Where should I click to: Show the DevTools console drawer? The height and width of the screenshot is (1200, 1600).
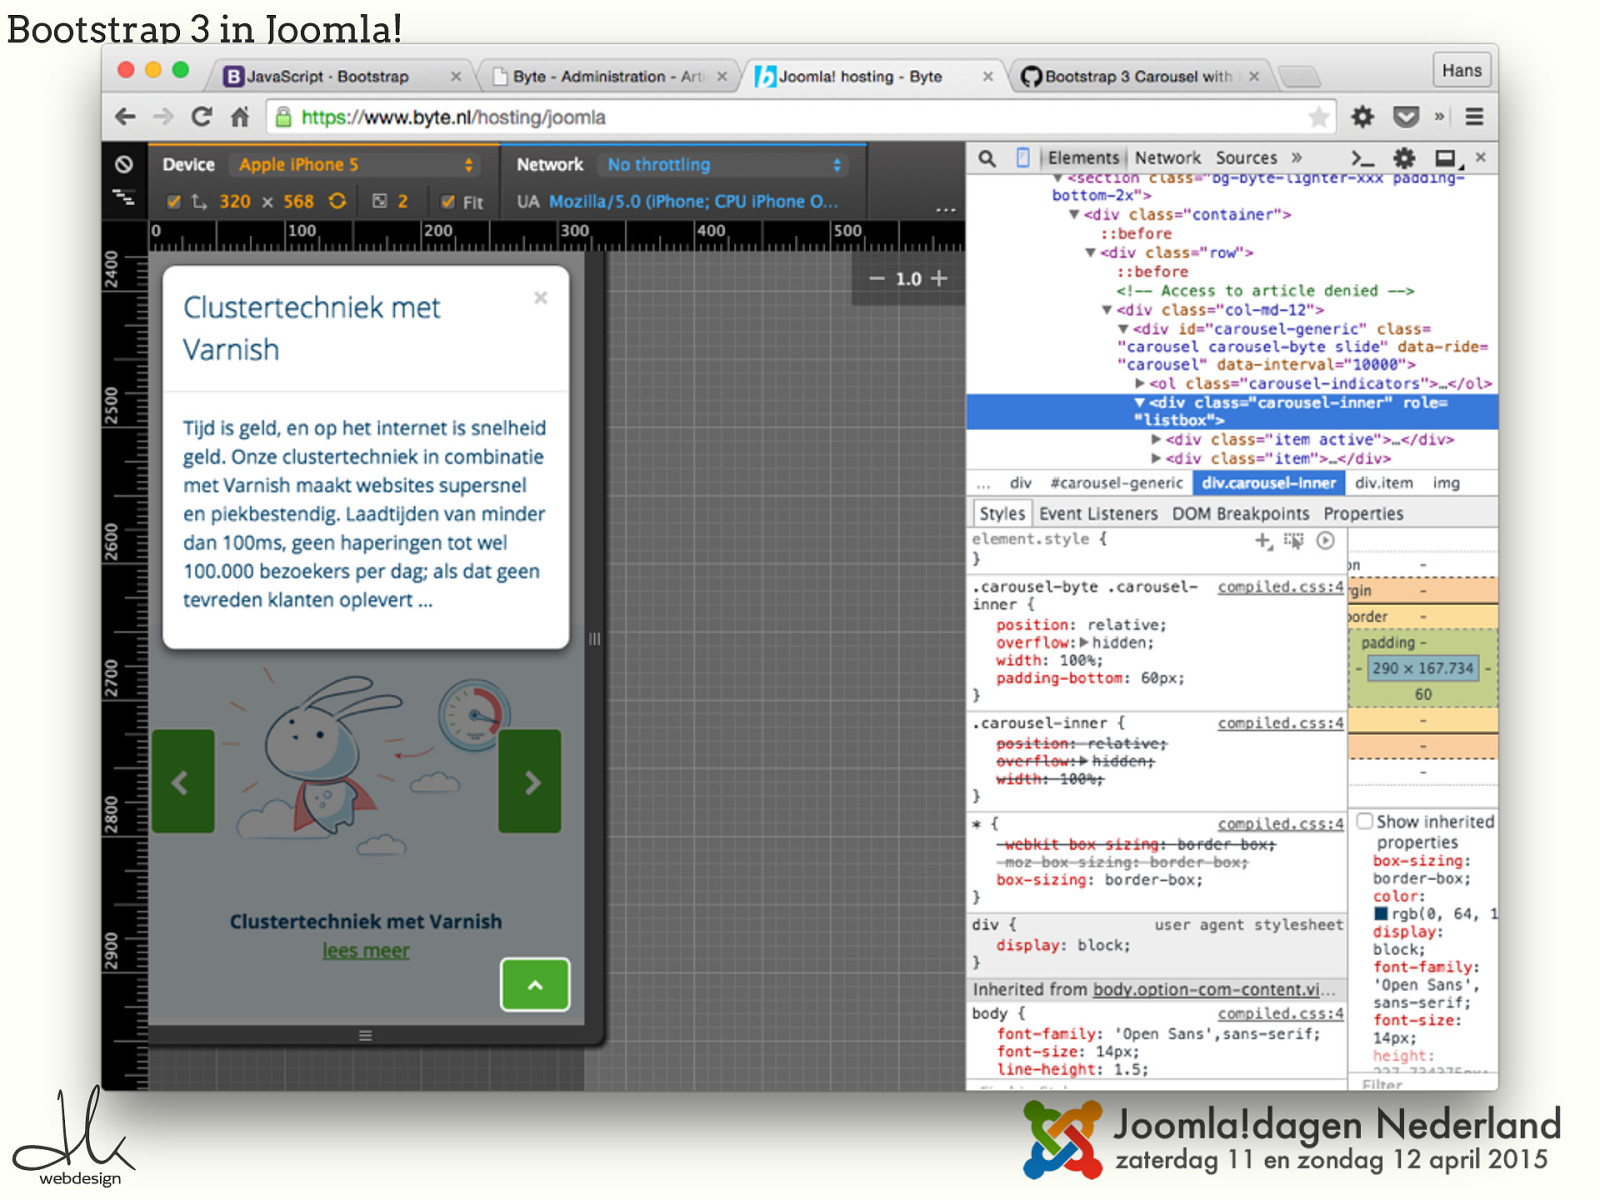click(x=1362, y=158)
